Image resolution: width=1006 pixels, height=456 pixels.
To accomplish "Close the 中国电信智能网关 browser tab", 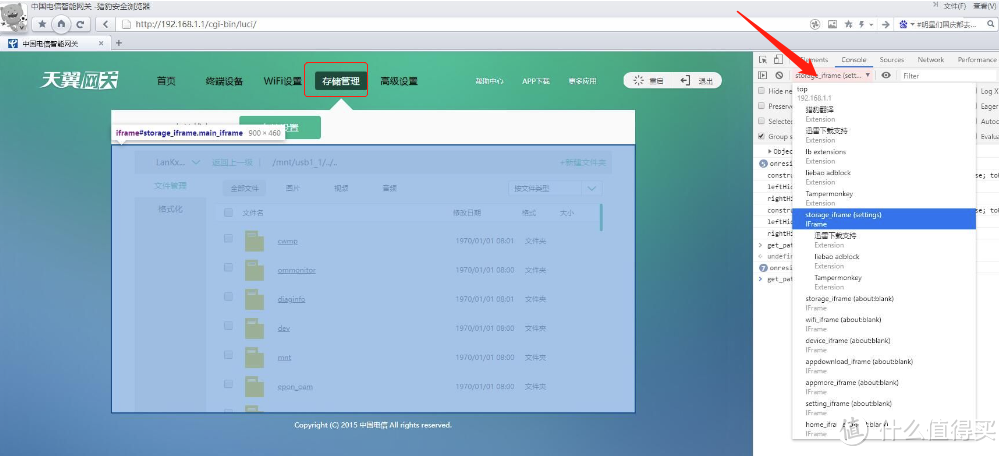I will point(101,43).
